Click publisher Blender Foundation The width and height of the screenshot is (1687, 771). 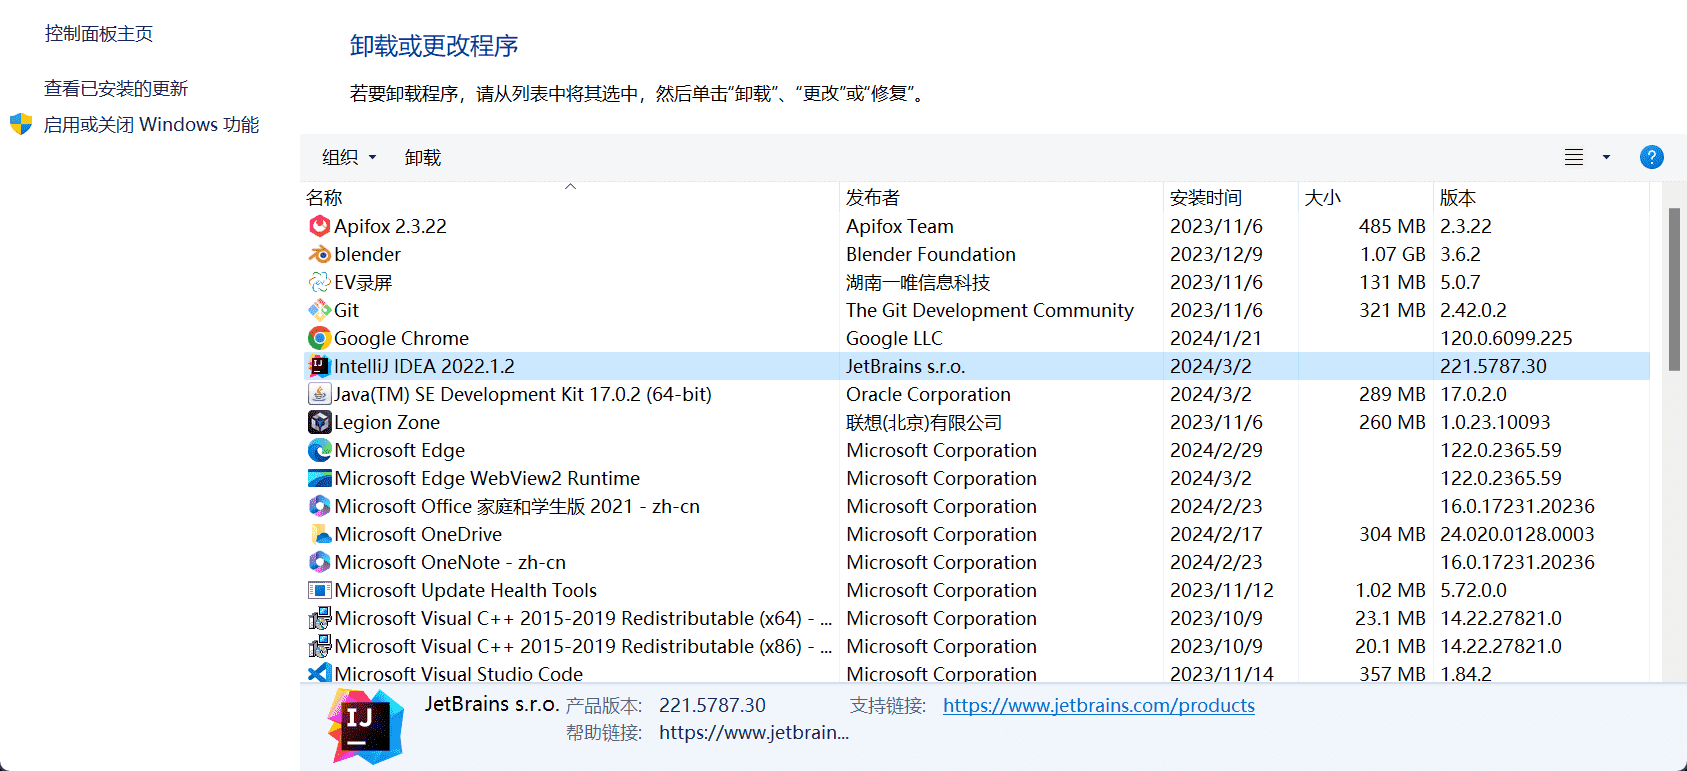point(931,254)
